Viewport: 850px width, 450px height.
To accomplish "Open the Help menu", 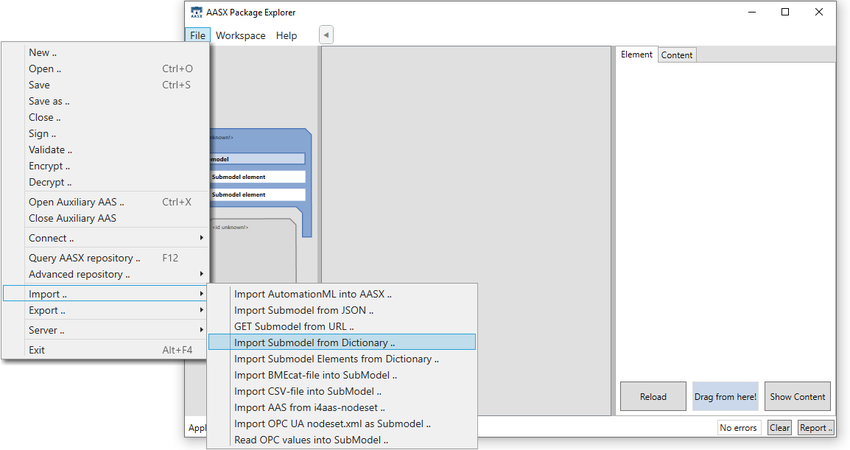I will coord(286,35).
